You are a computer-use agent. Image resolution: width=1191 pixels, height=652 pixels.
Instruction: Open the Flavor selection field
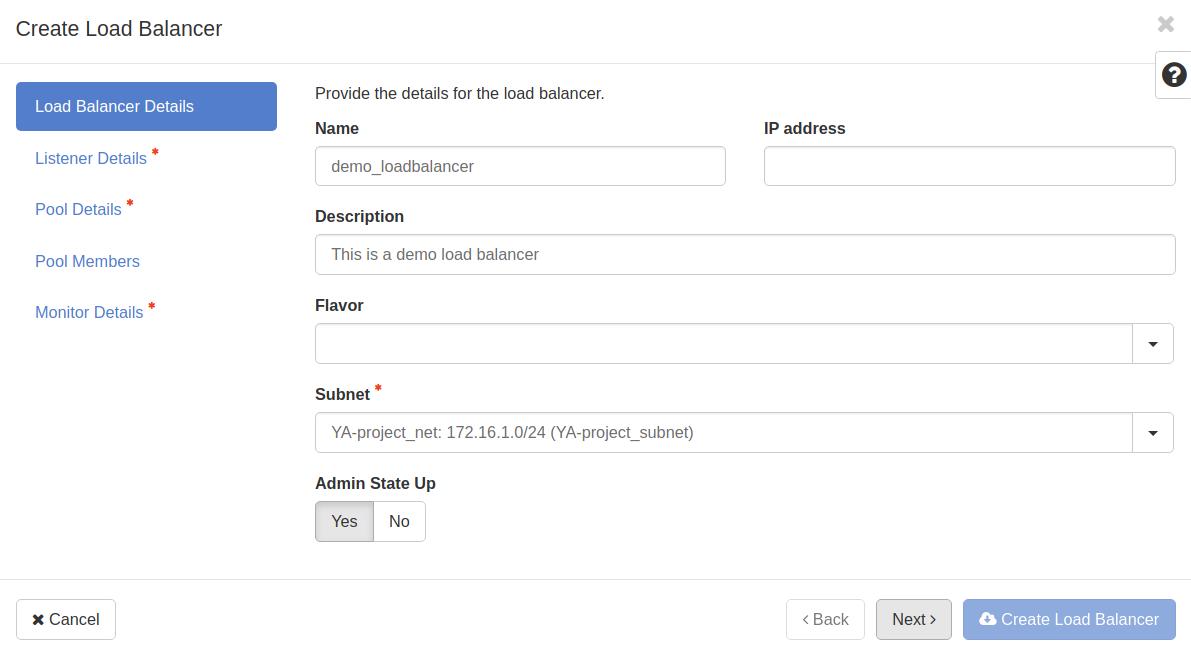click(723, 344)
